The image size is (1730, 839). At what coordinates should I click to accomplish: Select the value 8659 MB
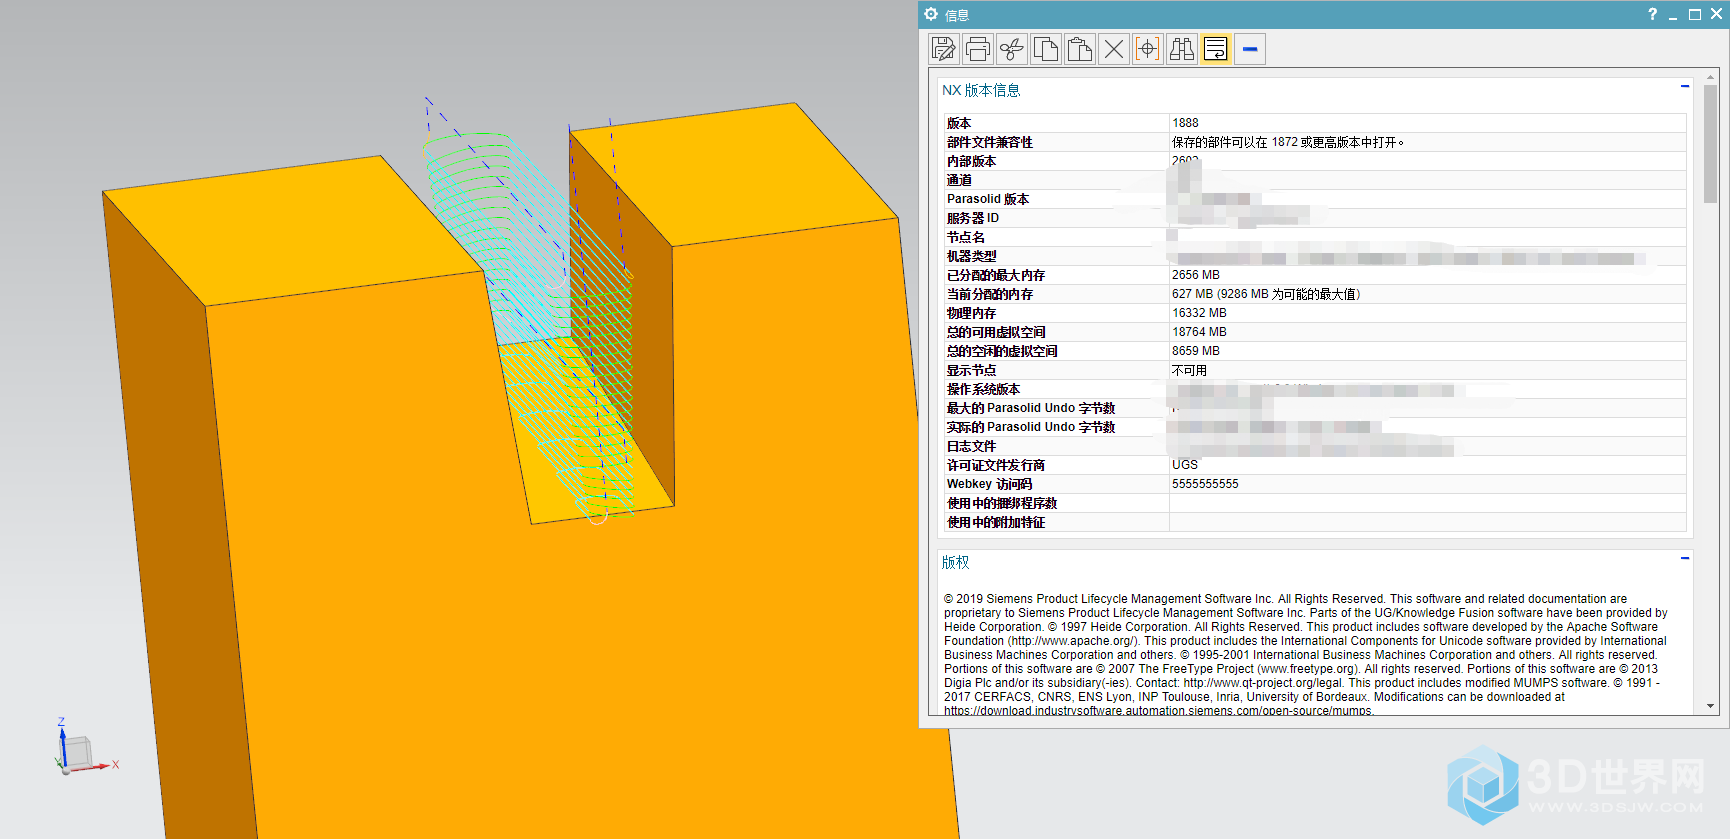[1196, 351]
